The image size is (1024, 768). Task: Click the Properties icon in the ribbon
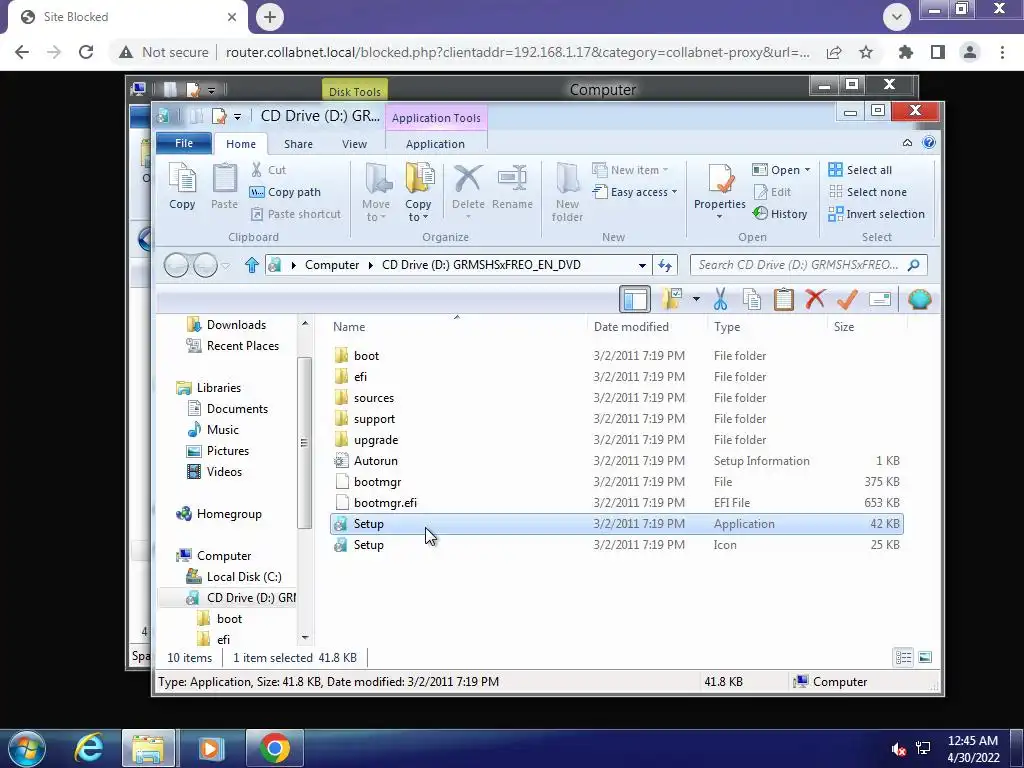click(x=720, y=191)
